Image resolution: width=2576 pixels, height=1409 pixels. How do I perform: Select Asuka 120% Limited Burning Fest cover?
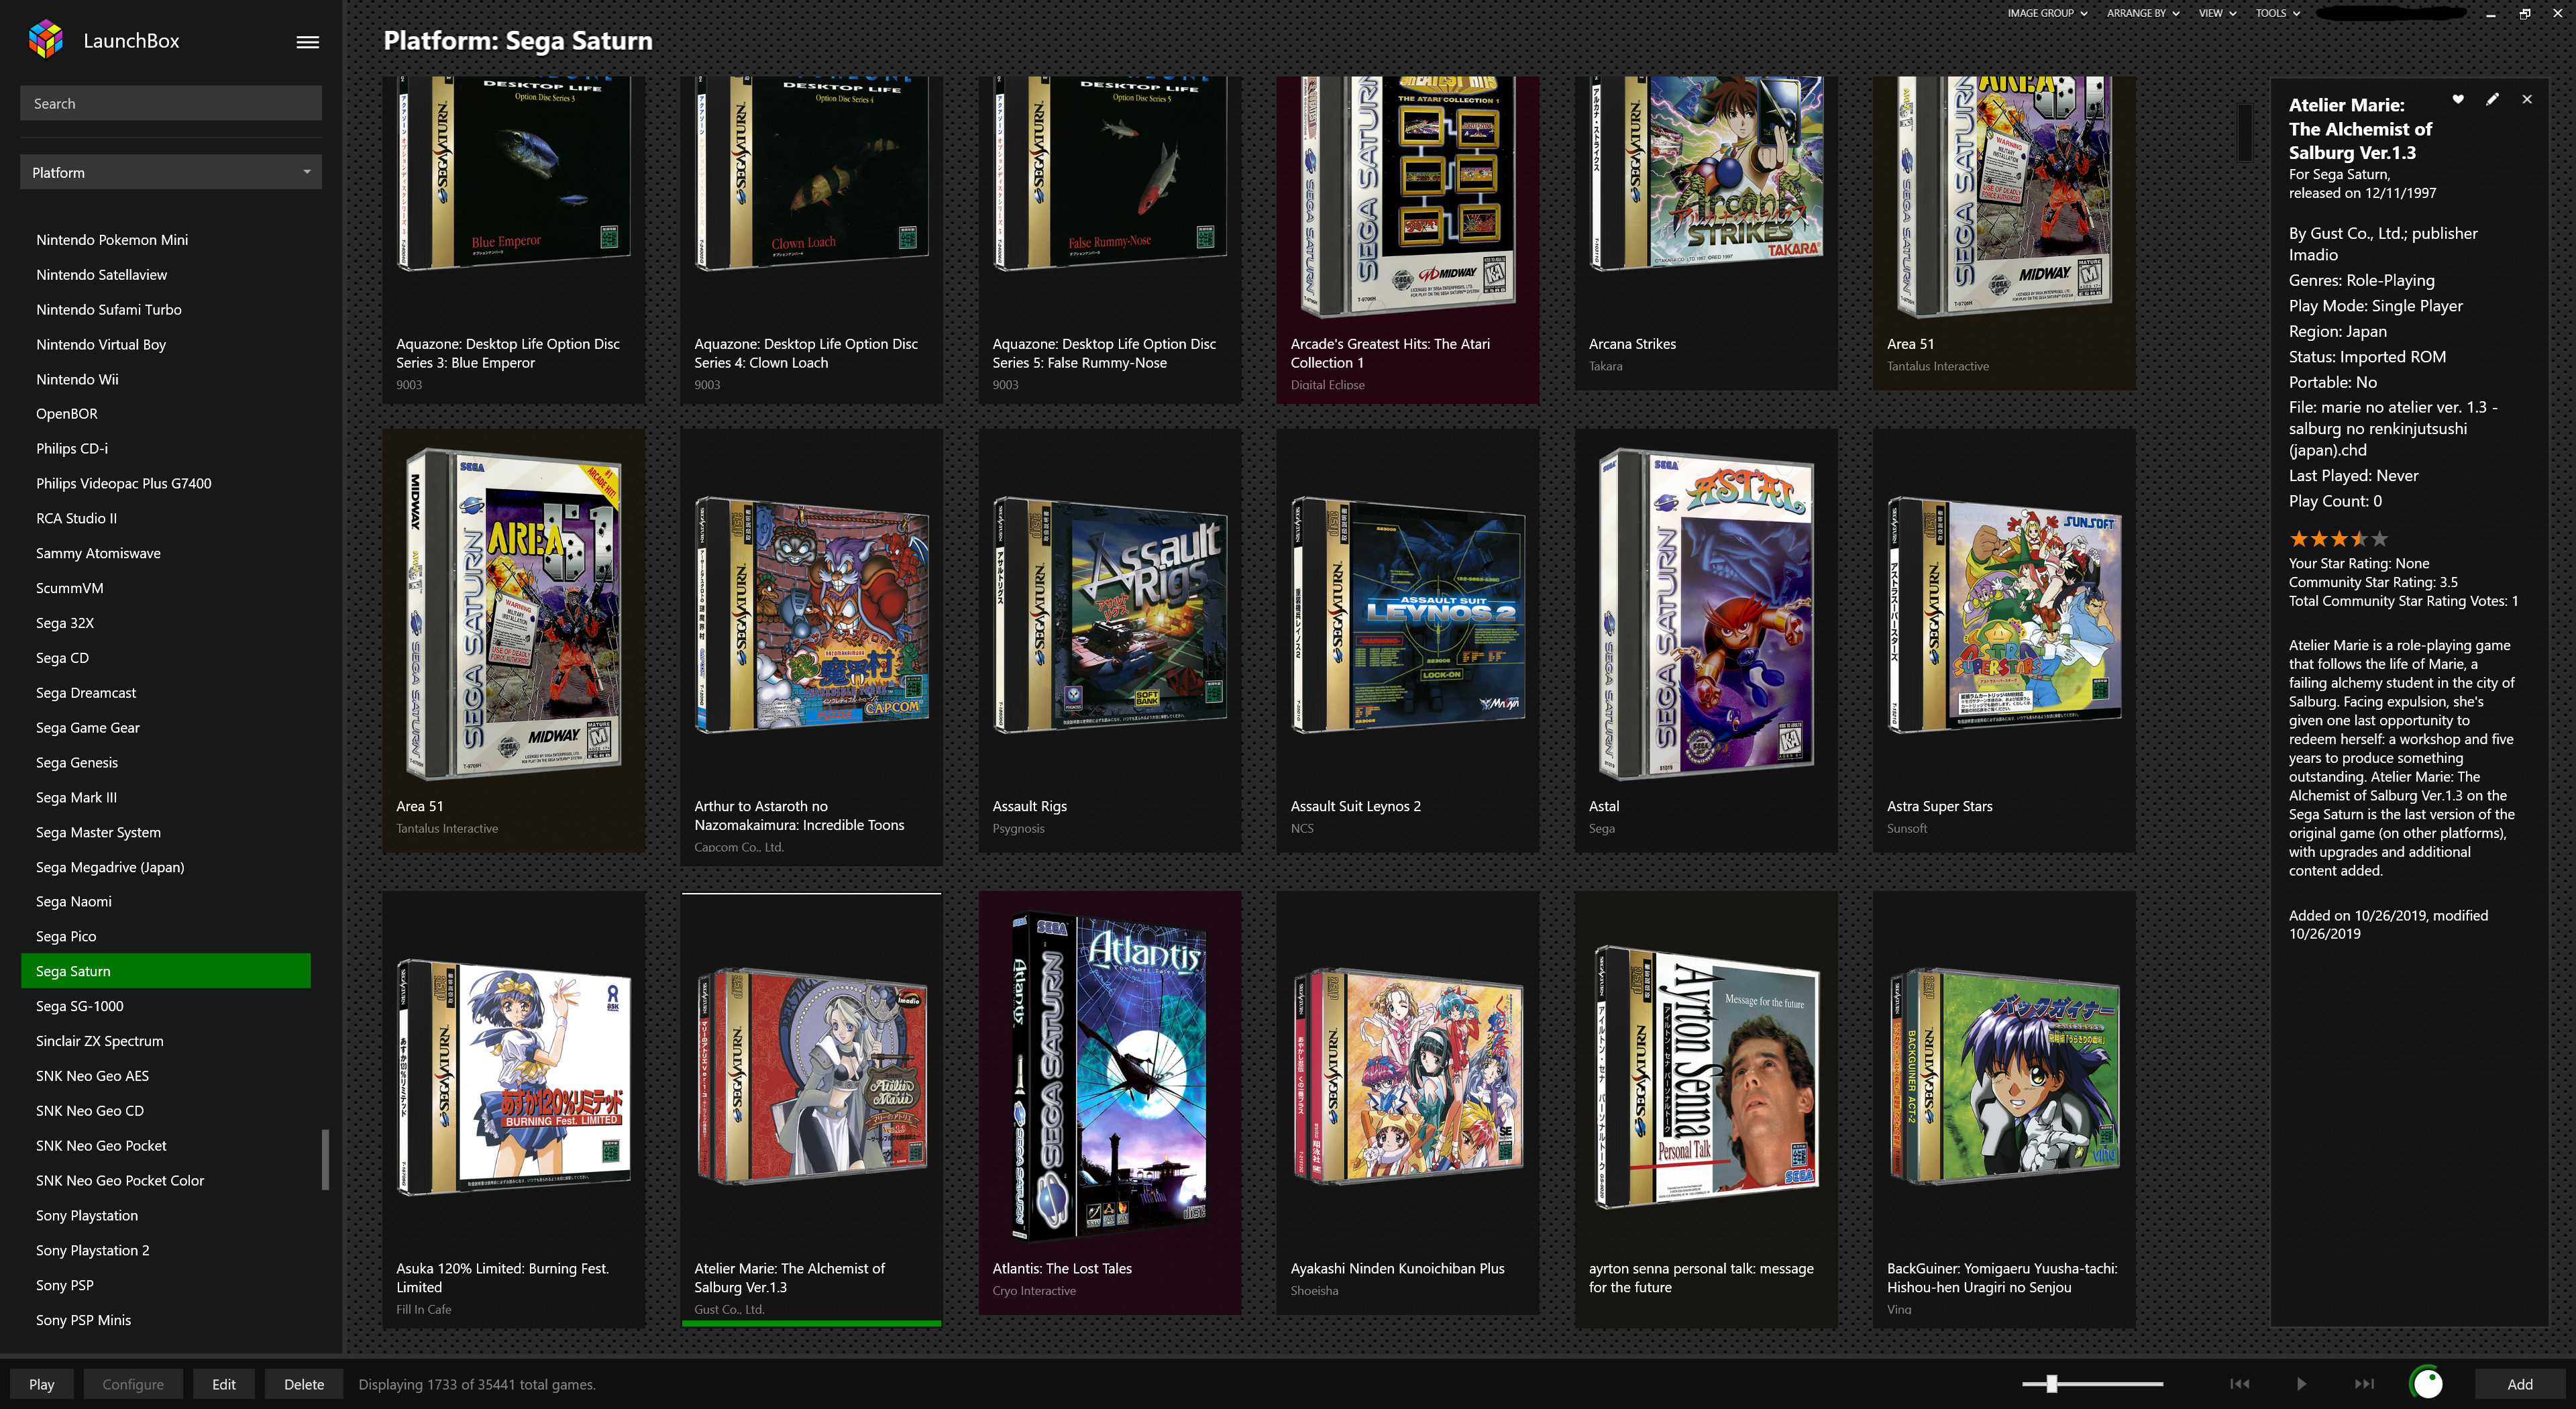tap(514, 1078)
